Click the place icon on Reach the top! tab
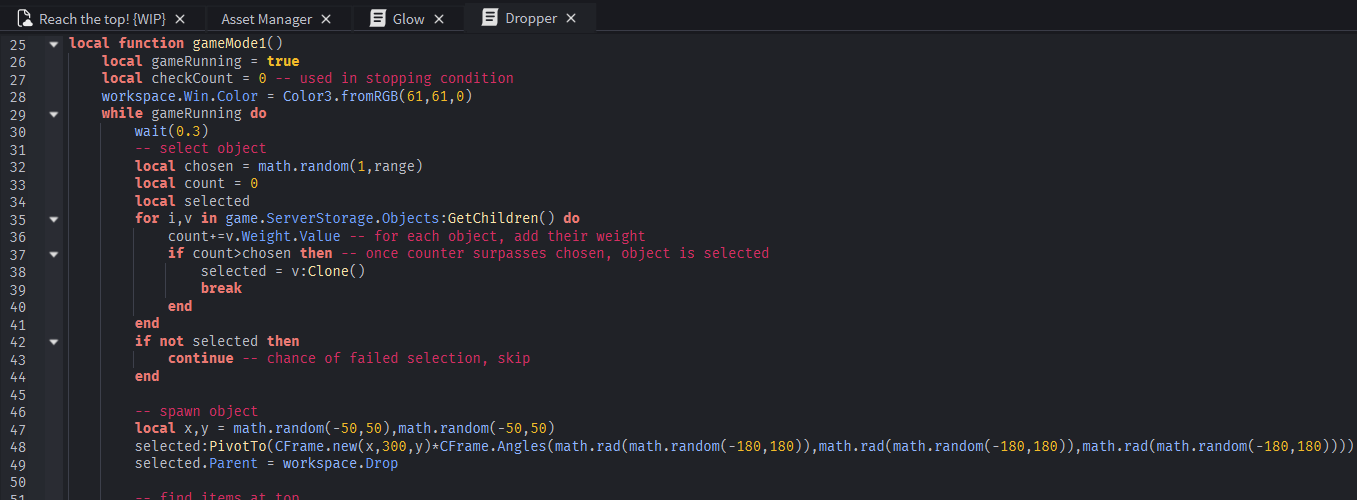Image resolution: width=1357 pixels, height=500 pixels. (25, 19)
